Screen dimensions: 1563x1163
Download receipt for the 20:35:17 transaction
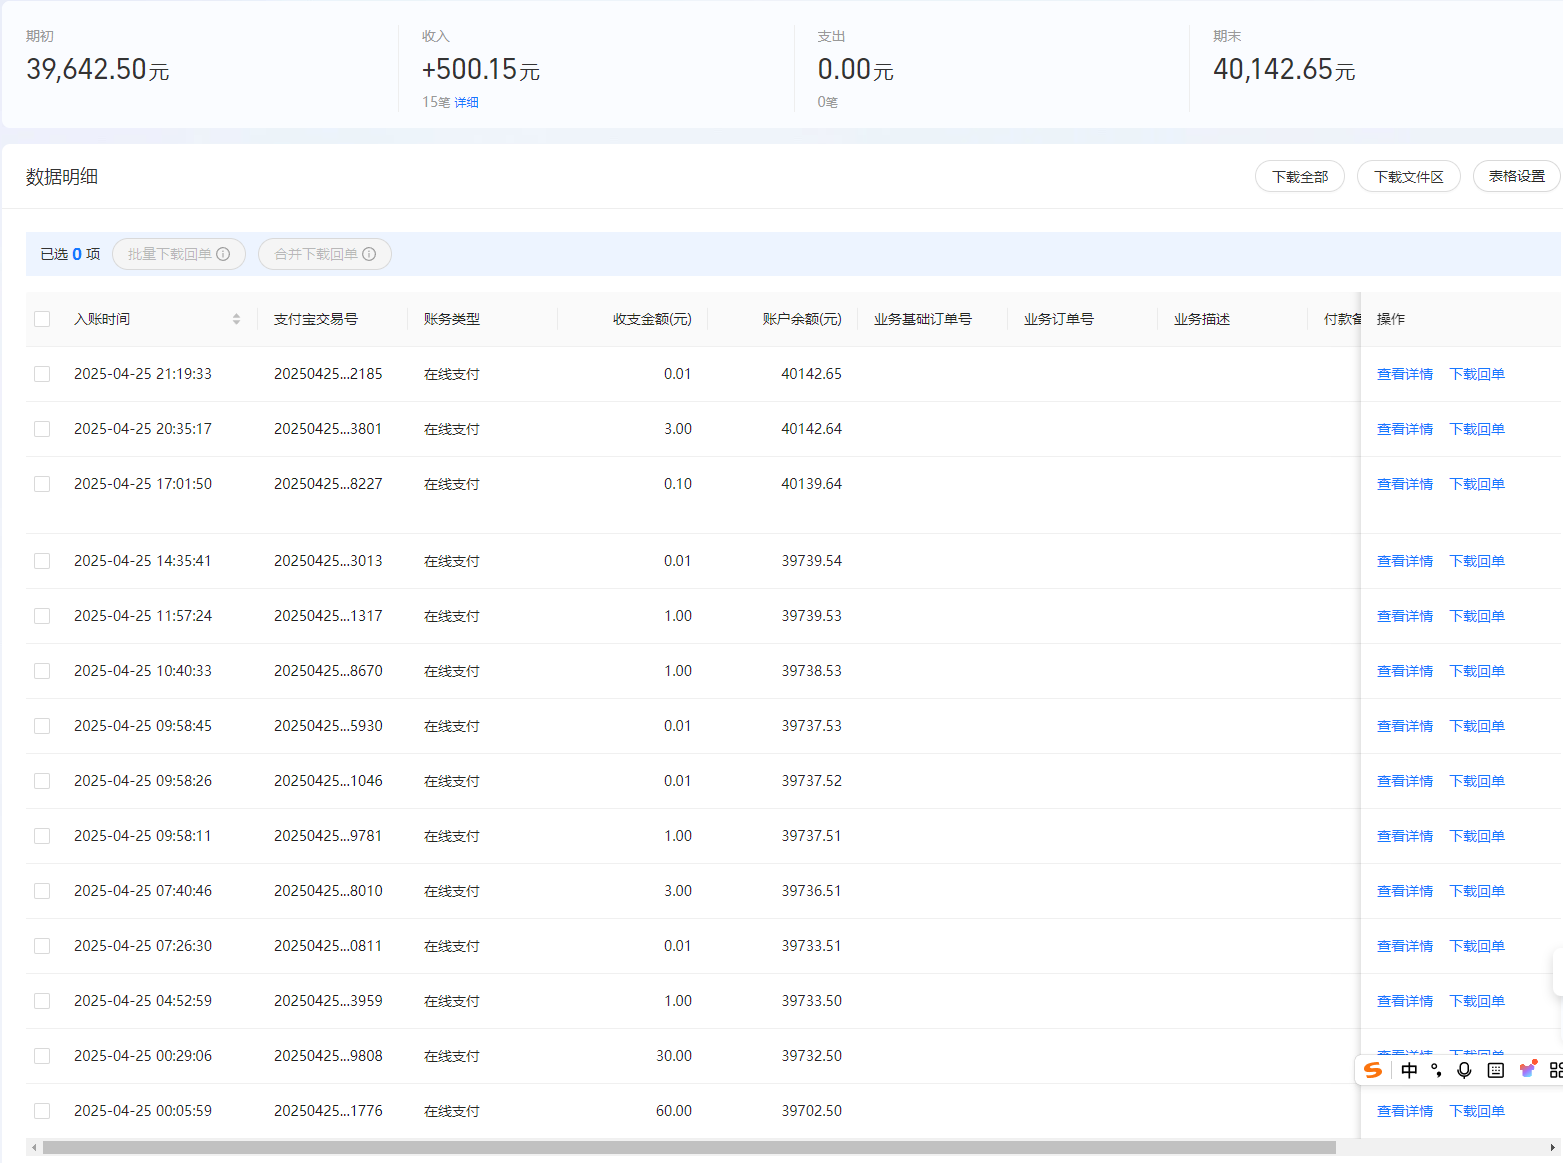[1477, 429]
